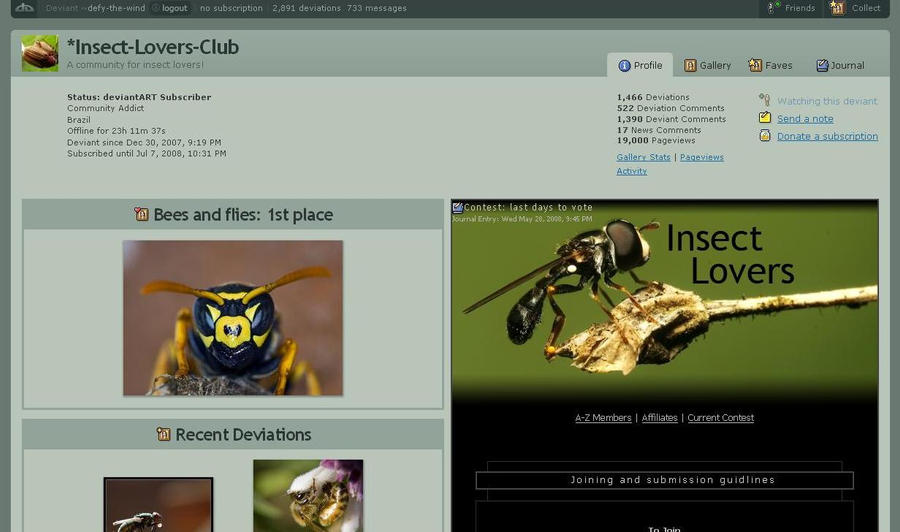Image resolution: width=900 pixels, height=532 pixels.
Task: Click the *Insect-Lovers-Club title
Action: [x=153, y=47]
